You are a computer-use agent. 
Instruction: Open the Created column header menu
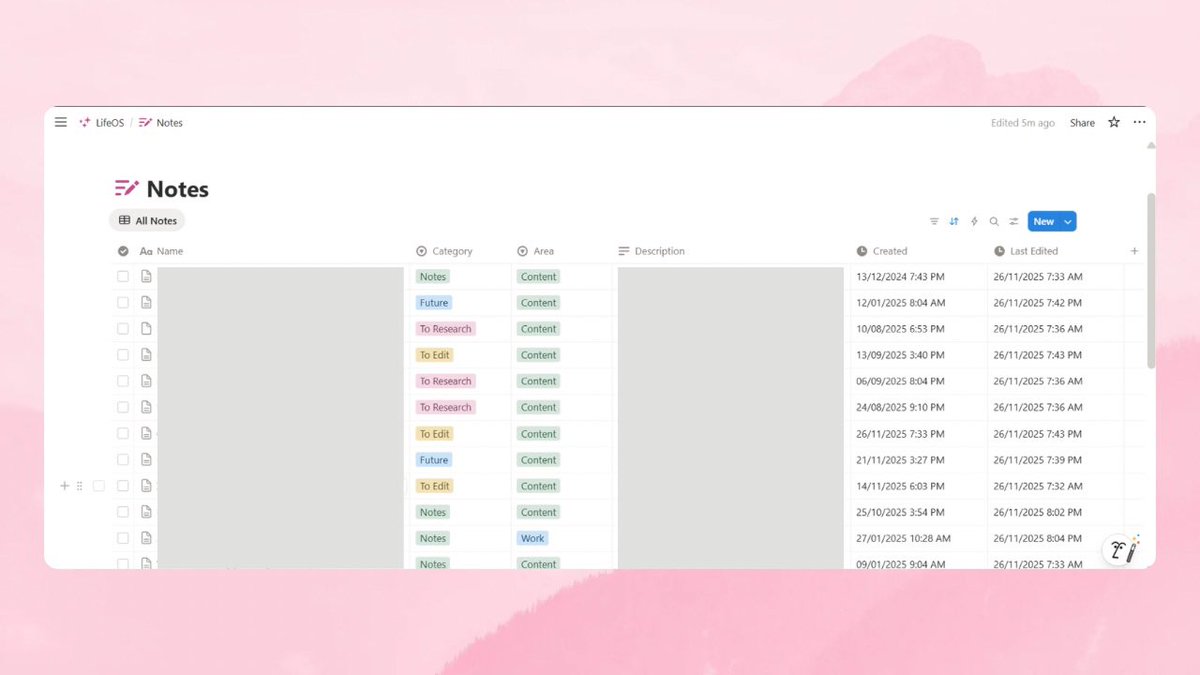[882, 251]
